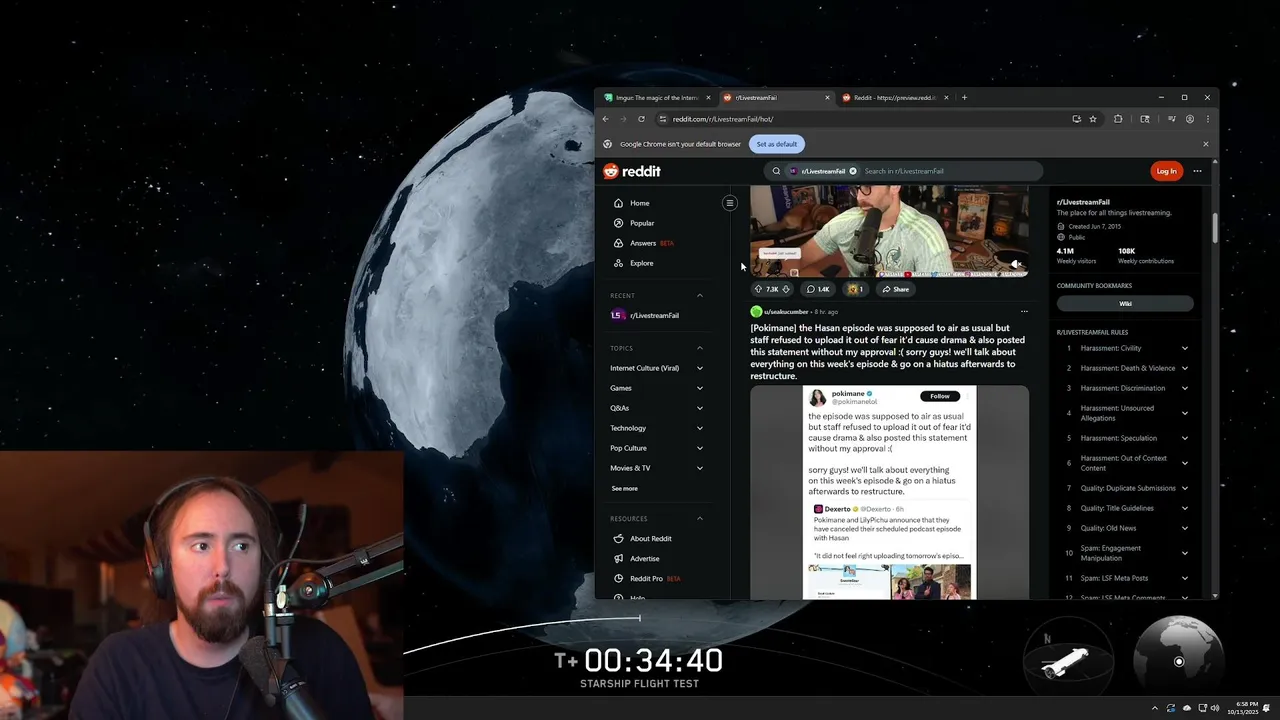Expand rule 5 Harassment: Speculation

point(1185,438)
